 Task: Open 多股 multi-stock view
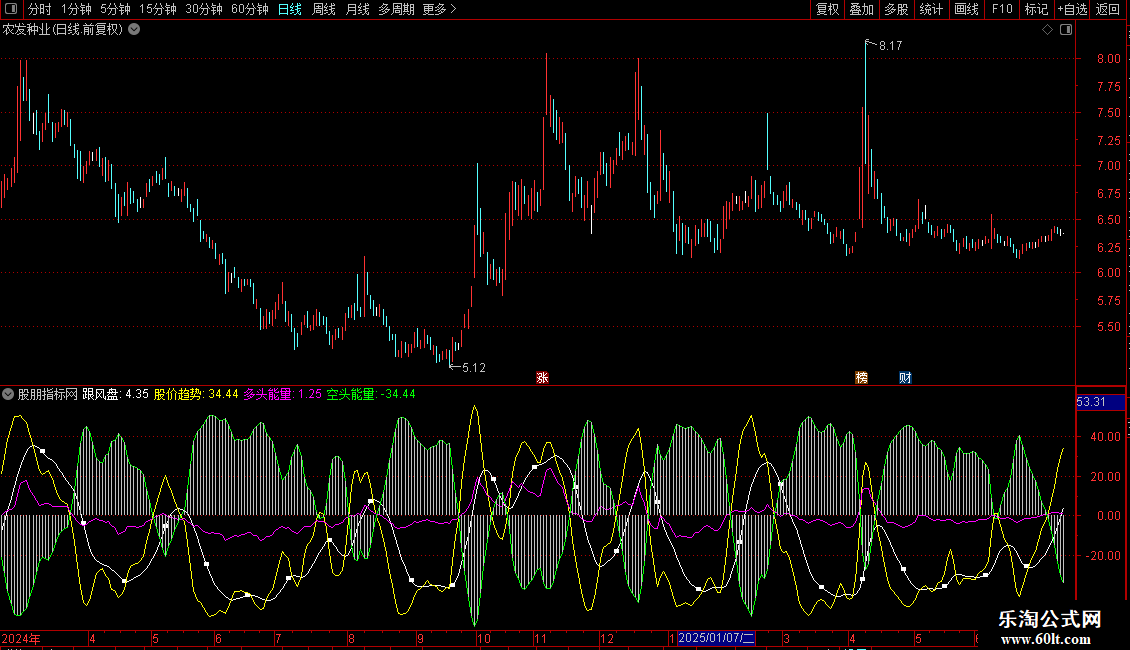[897, 9]
